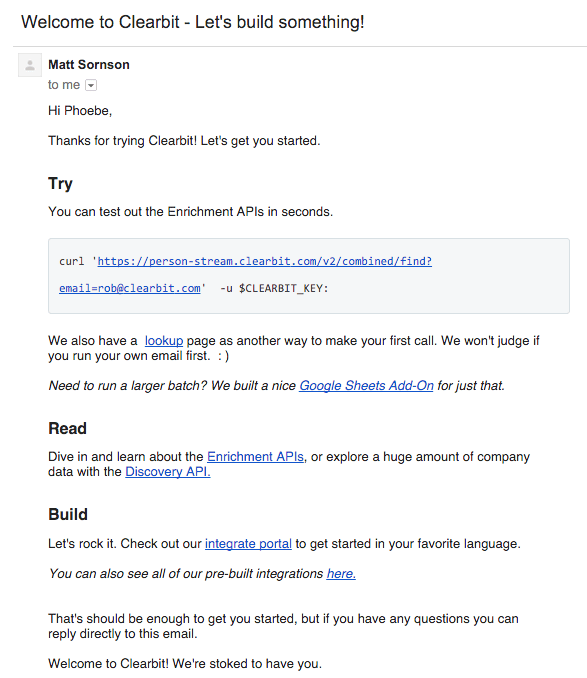The image size is (587, 678).
Task: Expand the 'to me' recipient details dropdown
Action: (91, 85)
